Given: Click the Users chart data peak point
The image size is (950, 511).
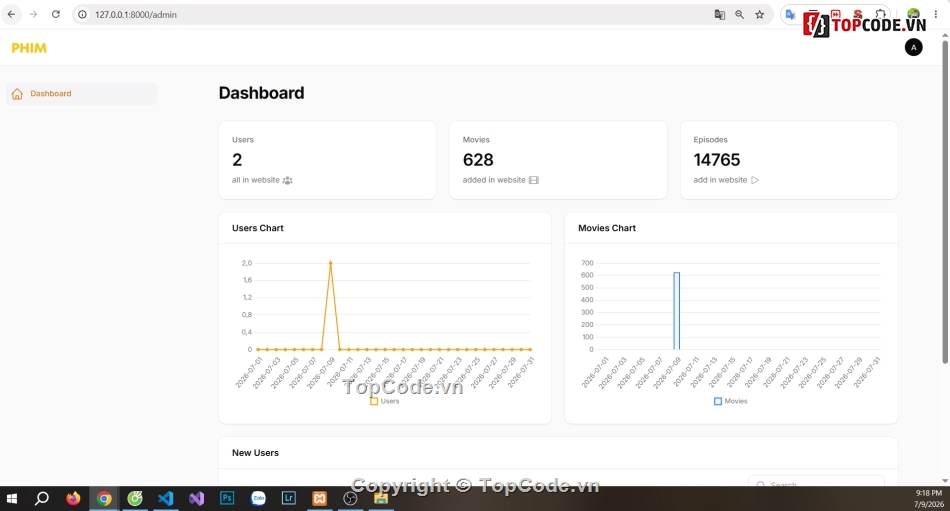Looking at the screenshot, I should pyautogui.click(x=330, y=262).
